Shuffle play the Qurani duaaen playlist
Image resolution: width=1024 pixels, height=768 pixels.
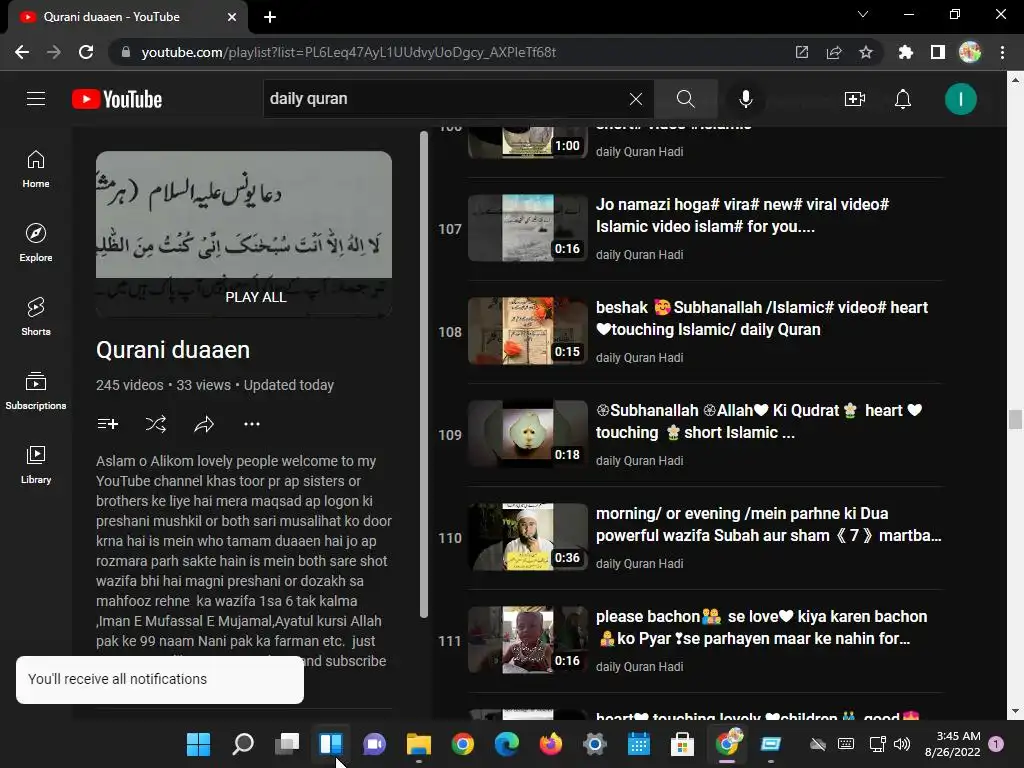coord(156,424)
